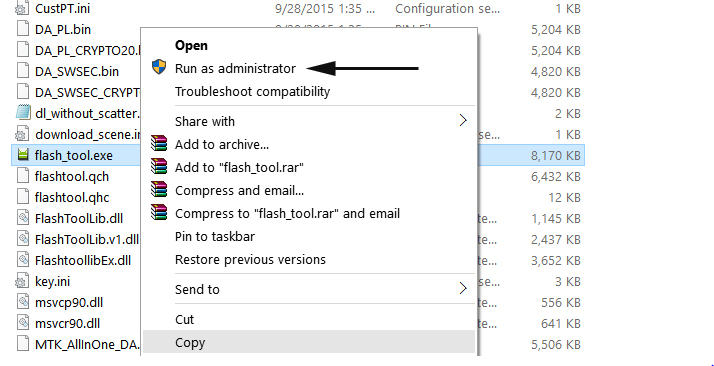Select the msvcr90.dll file name
Image resolution: width=714 pixels, height=366 pixels.
(x=67, y=324)
